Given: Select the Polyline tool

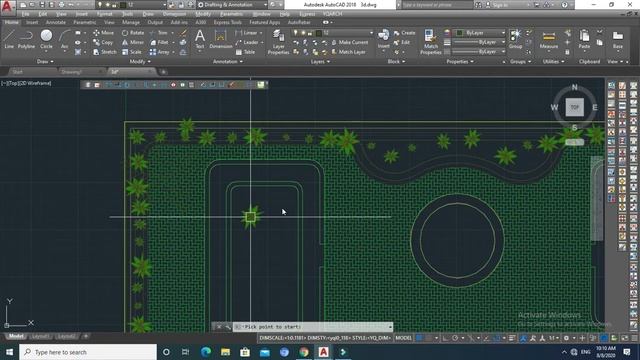Looking at the screenshot, I should tap(26, 39).
